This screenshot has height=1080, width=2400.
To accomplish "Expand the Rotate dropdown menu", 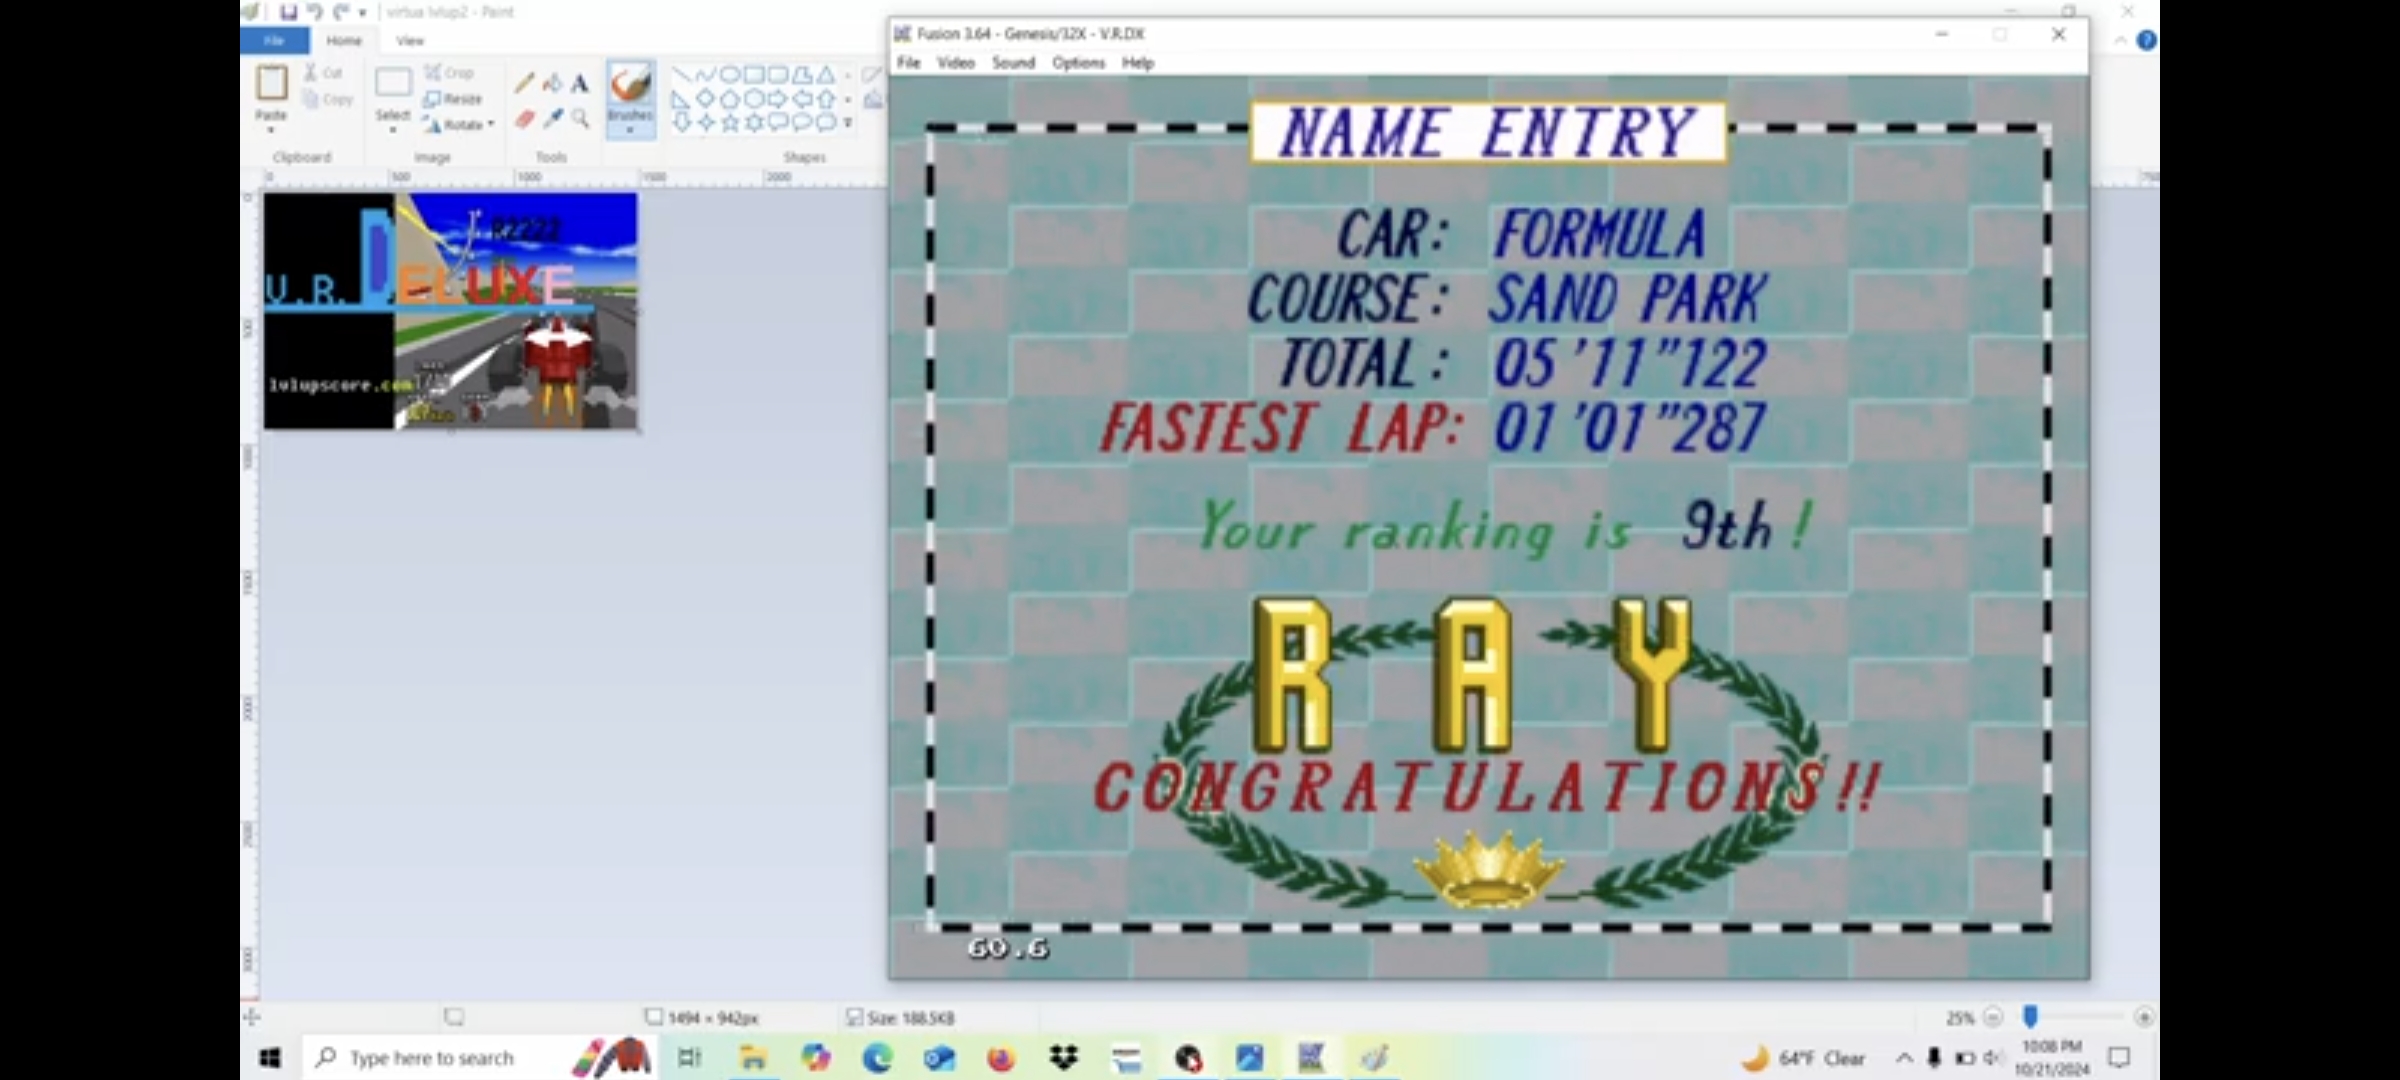I will point(490,125).
